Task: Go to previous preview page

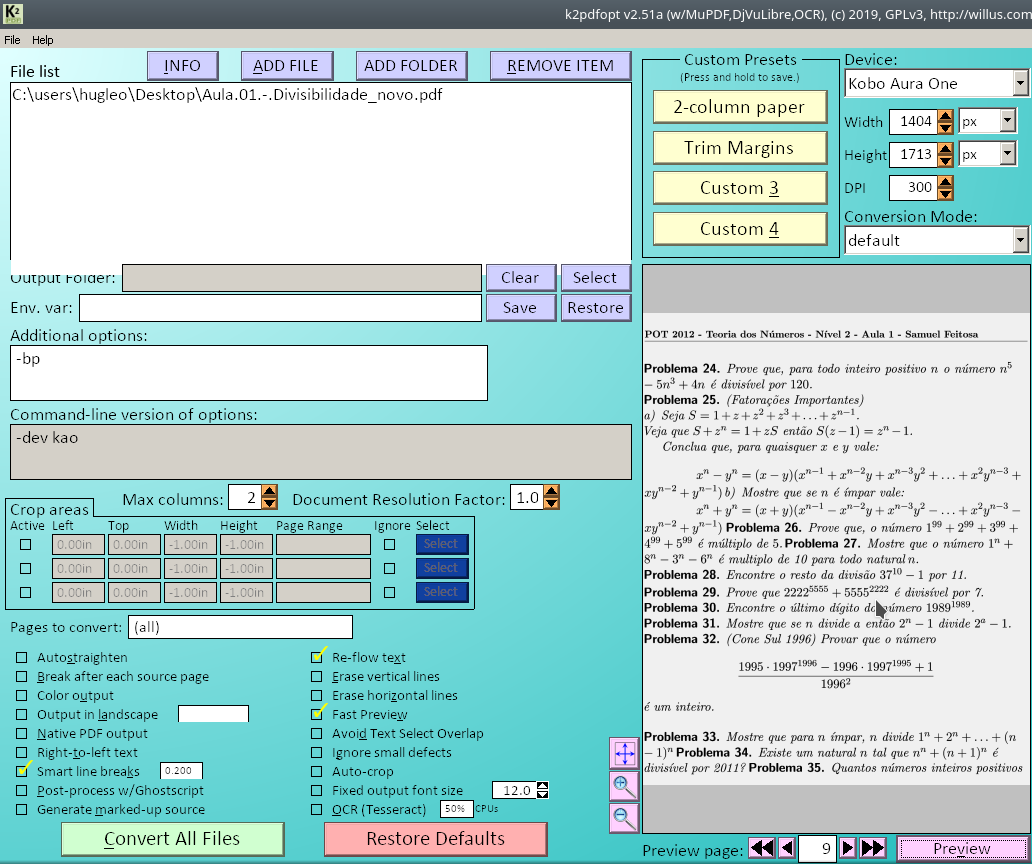Action: click(x=787, y=848)
